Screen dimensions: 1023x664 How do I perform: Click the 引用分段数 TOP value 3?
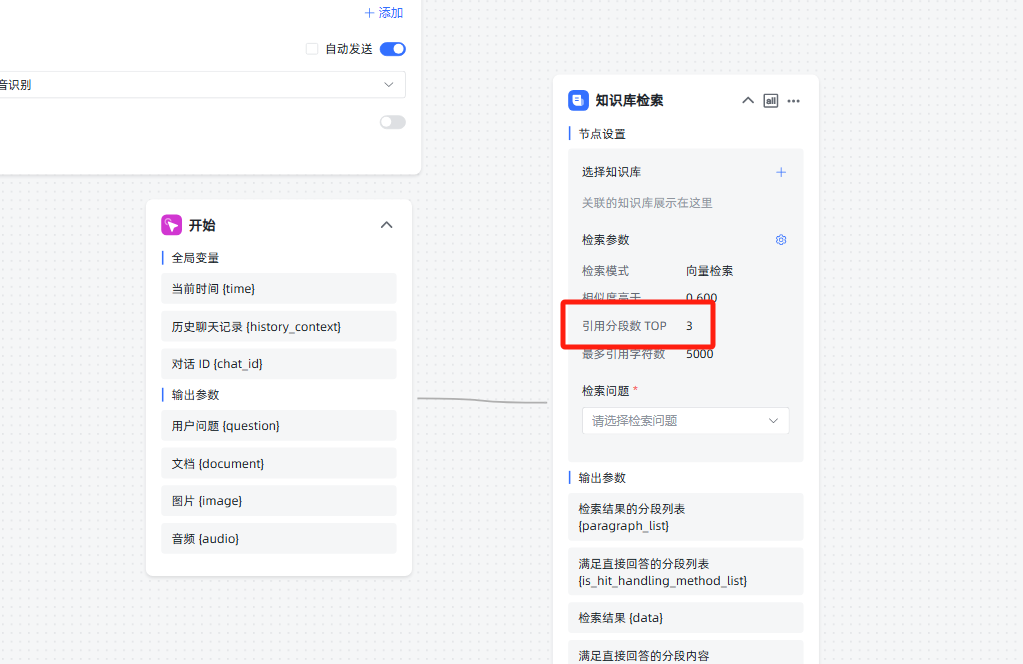click(x=689, y=325)
